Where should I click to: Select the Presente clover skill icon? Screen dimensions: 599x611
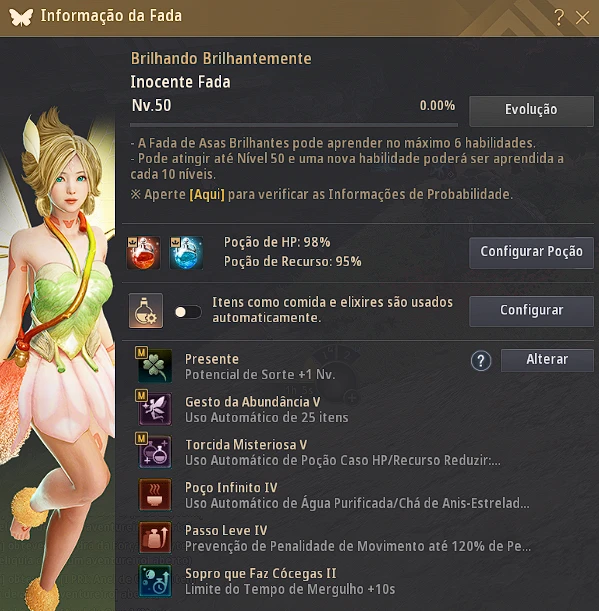pos(155,366)
